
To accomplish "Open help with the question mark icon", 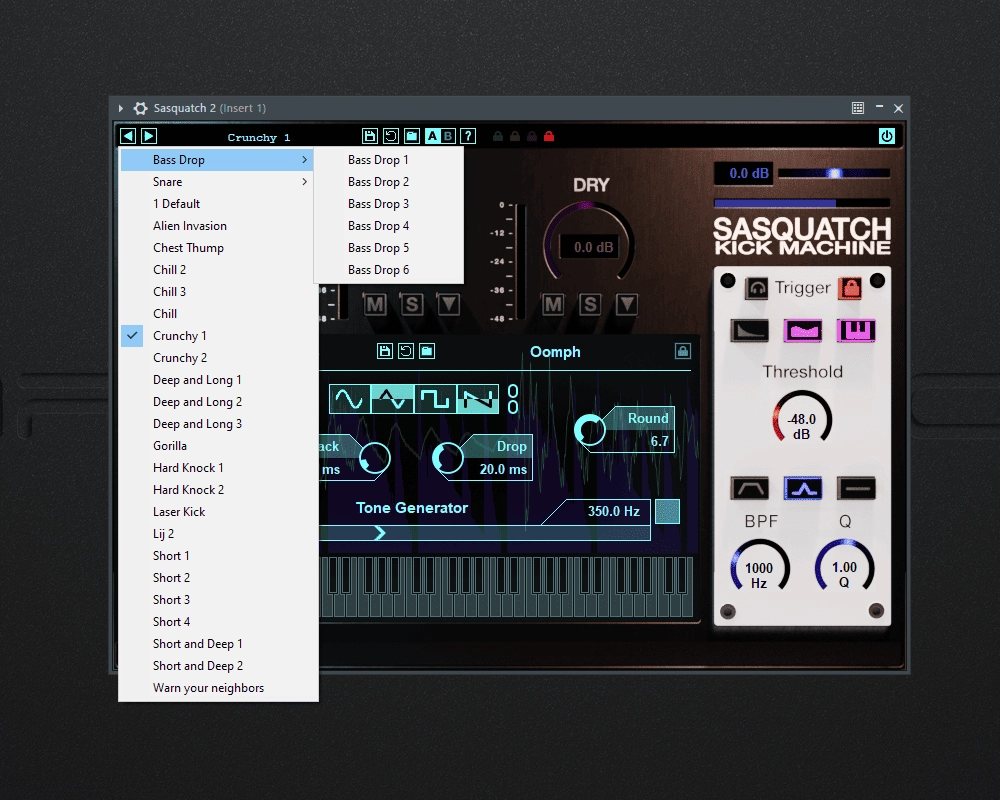I will point(468,136).
